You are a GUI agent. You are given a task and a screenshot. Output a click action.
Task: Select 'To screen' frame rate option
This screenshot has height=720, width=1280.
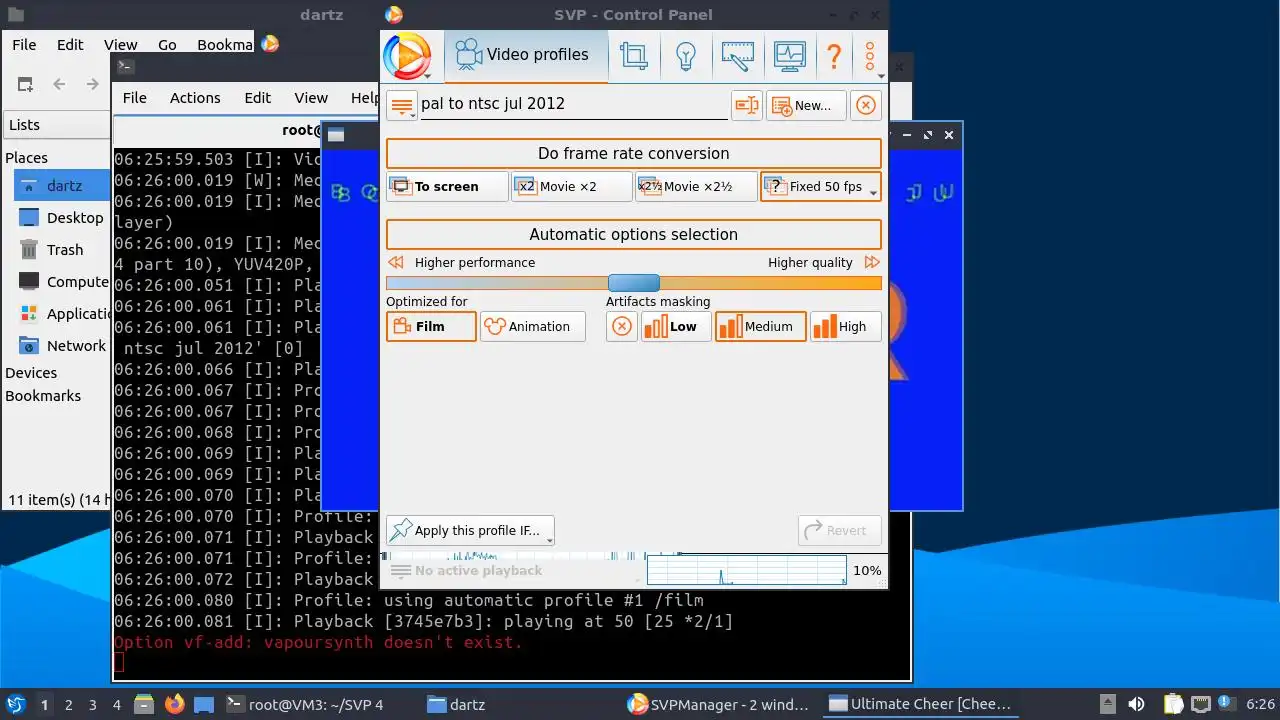447,186
